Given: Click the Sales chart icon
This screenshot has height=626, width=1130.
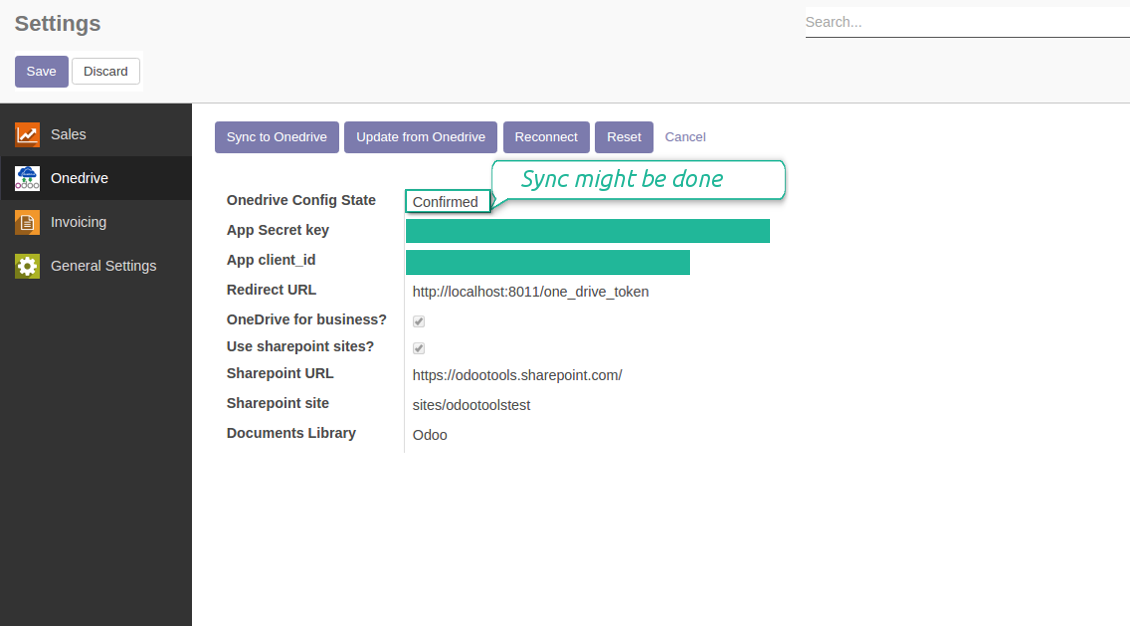Looking at the screenshot, I should pyautogui.click(x=27, y=135).
